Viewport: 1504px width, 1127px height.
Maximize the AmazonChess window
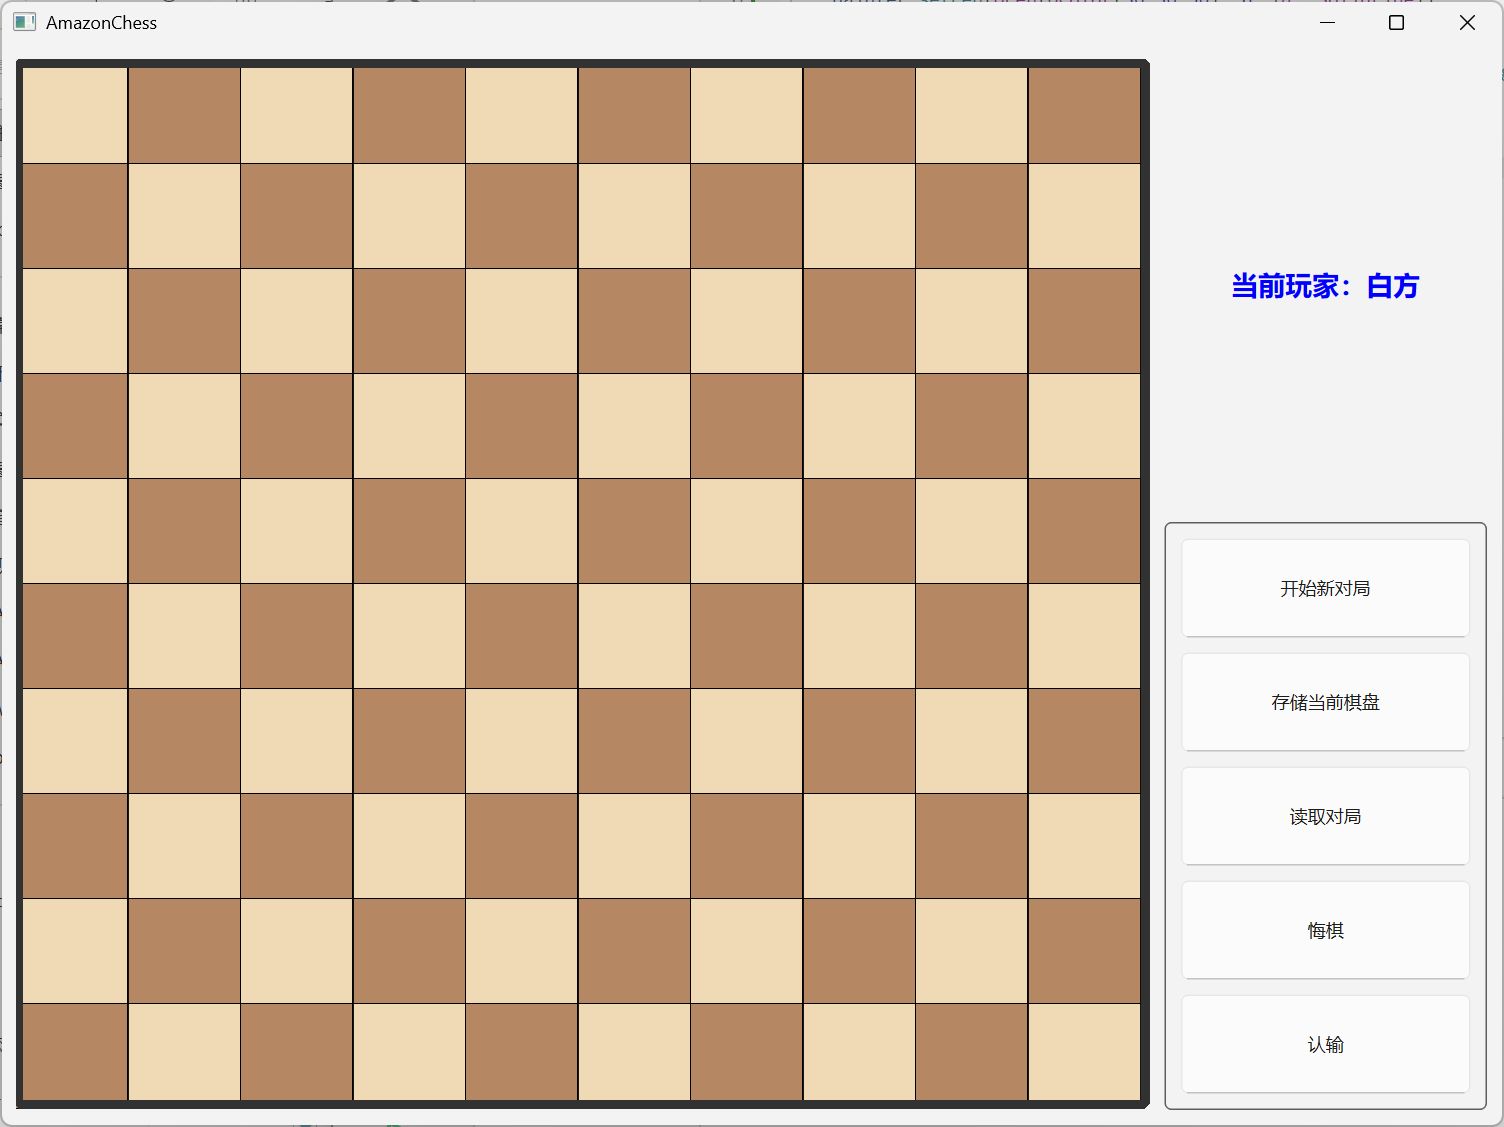[1396, 22]
